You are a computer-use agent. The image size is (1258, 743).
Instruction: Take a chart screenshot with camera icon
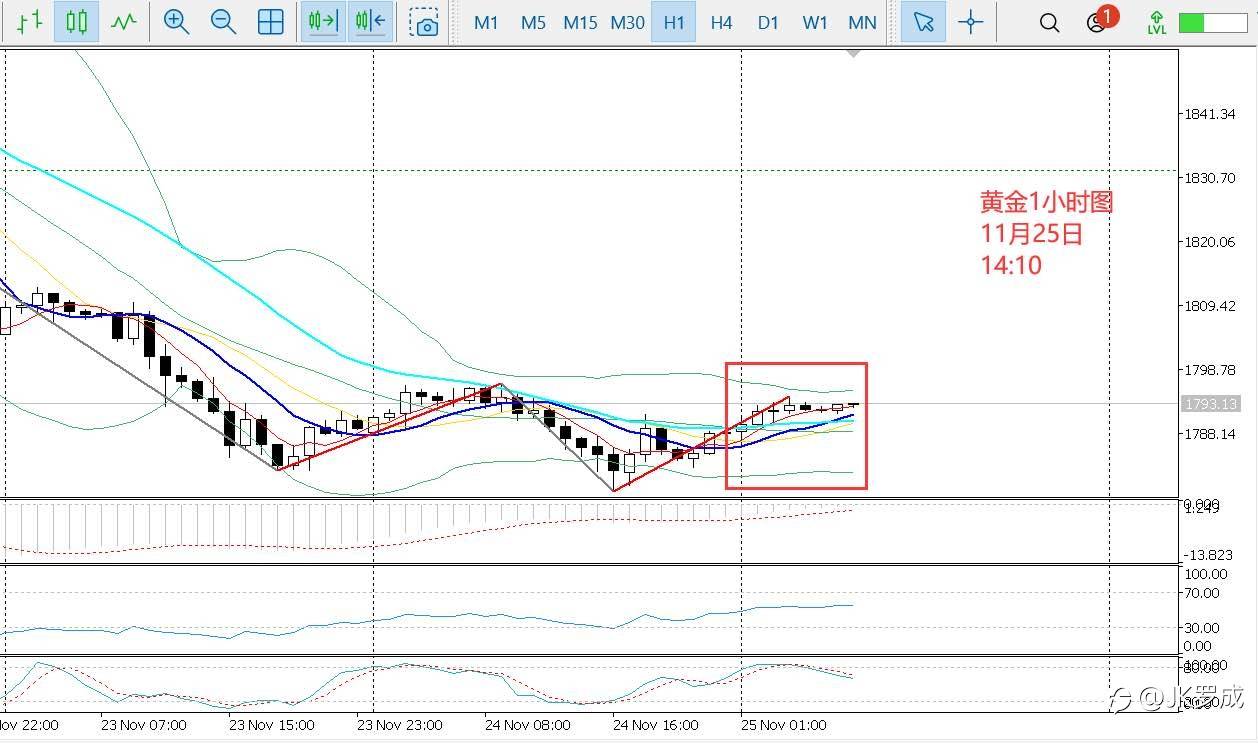[x=425, y=22]
